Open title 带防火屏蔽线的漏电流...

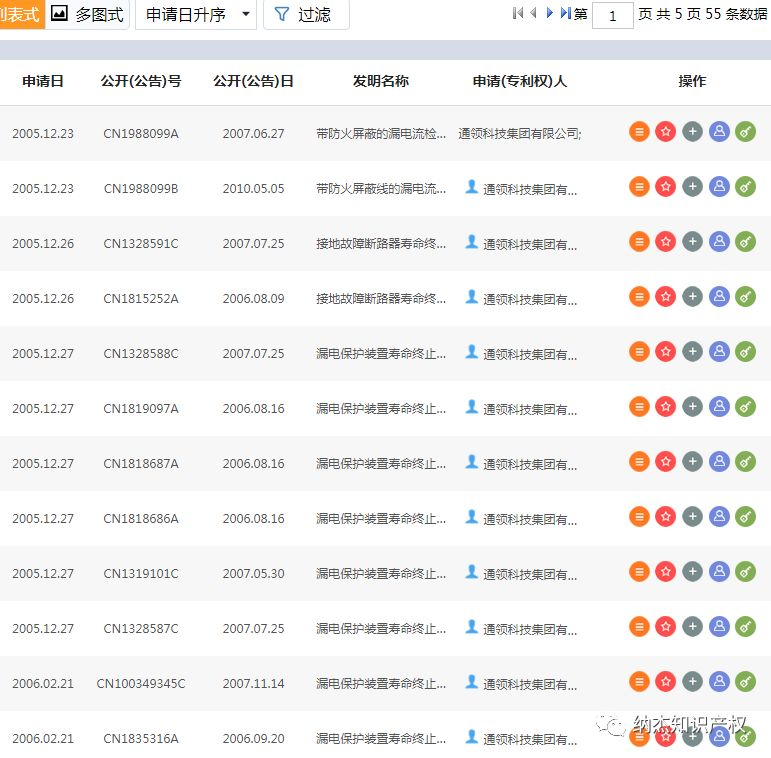(x=381, y=189)
